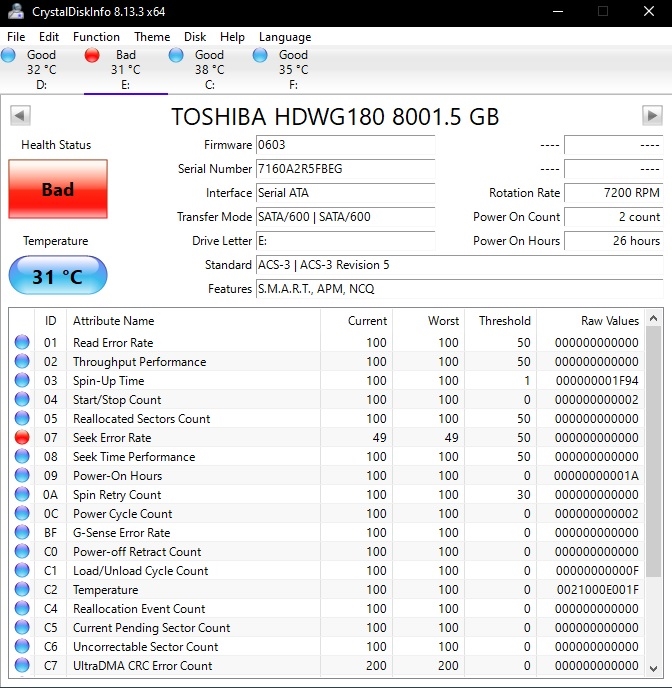Click raw value 0021000E001F
This screenshot has width=672, height=688.
pyautogui.click(x=597, y=589)
